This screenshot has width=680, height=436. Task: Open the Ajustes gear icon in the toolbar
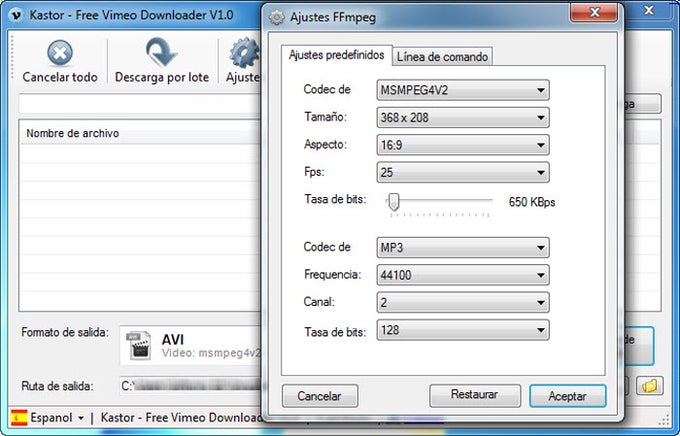244,53
